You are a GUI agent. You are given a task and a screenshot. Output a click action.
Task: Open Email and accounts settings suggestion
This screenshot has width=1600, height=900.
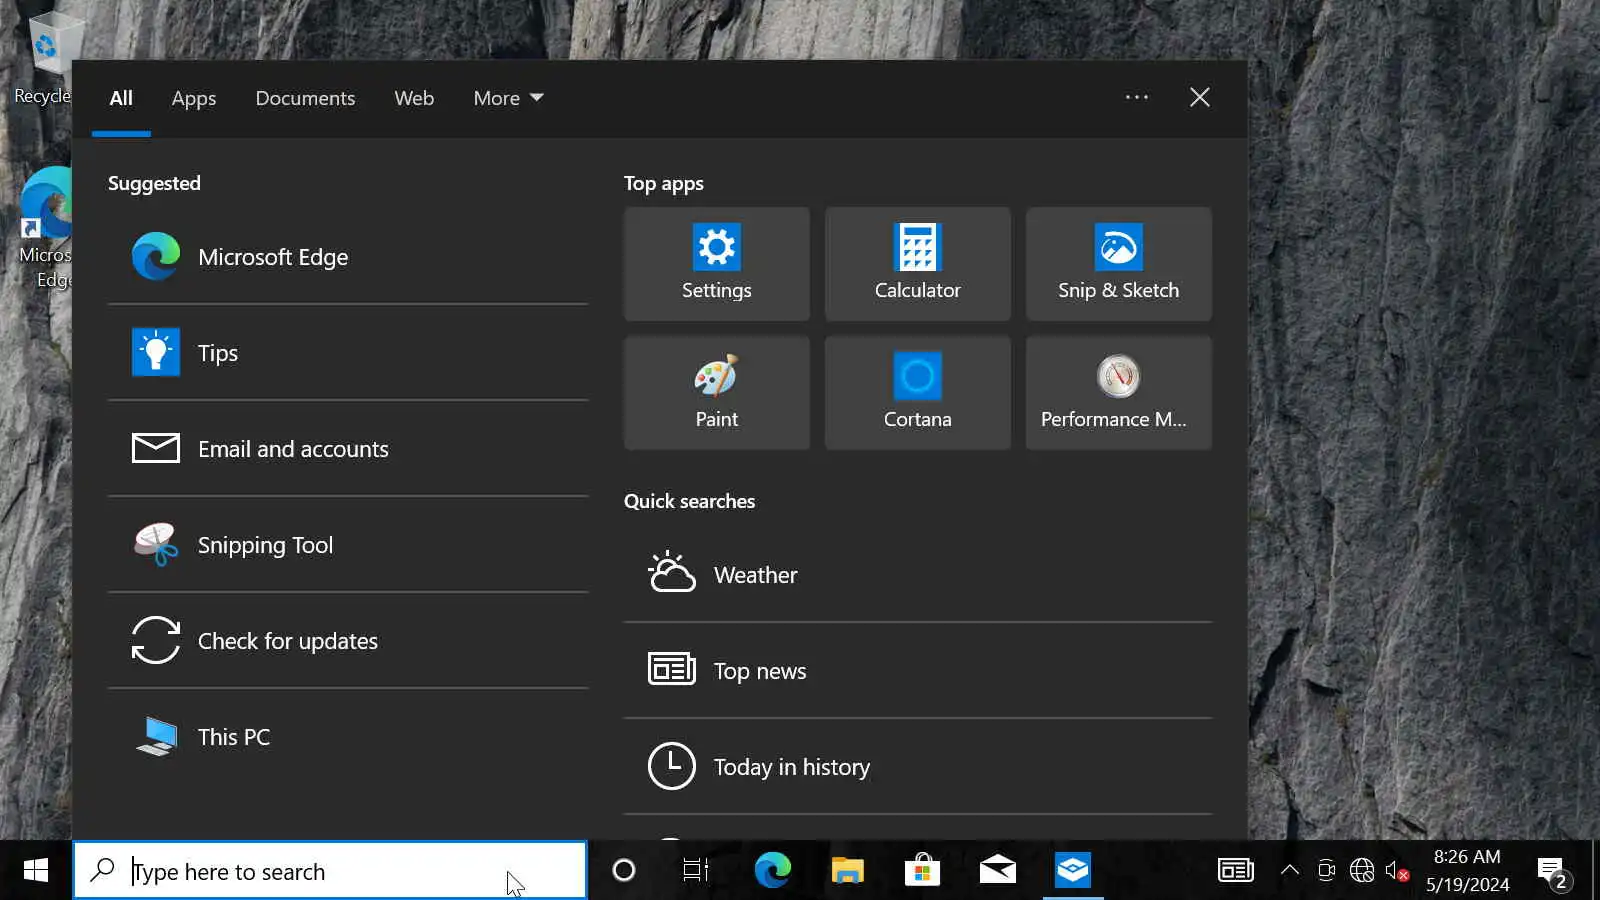point(348,449)
